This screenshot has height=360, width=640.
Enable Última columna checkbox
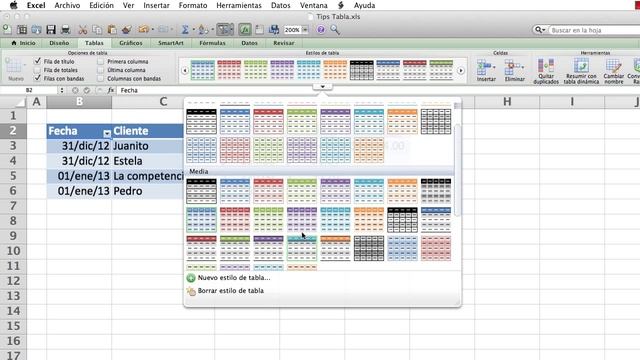(x=100, y=70)
